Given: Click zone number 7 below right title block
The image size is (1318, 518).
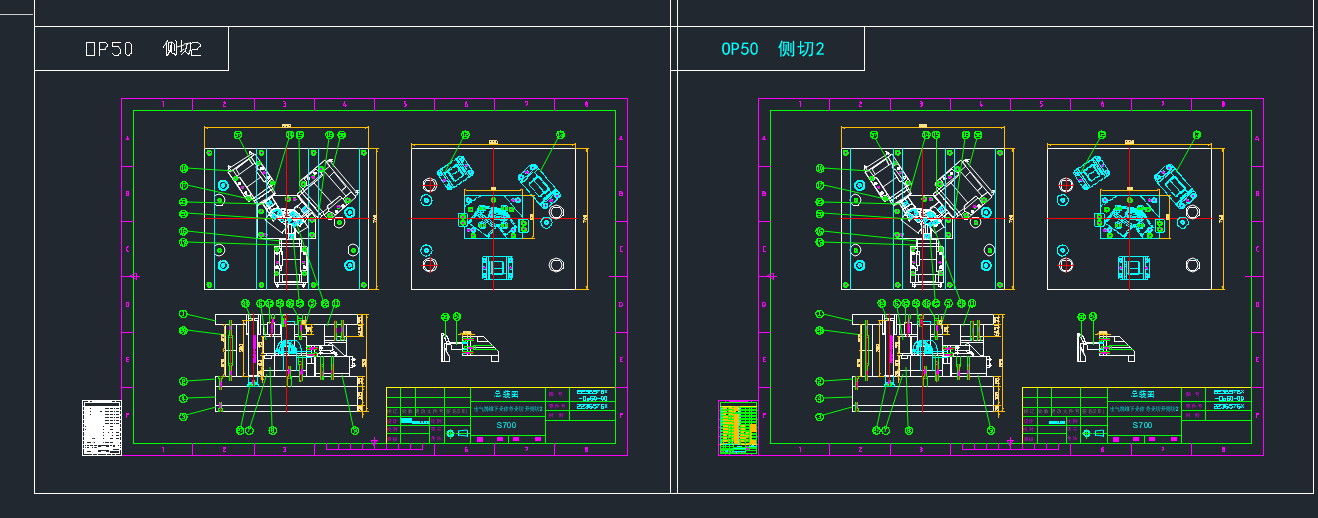Looking at the screenshot, I should pyautogui.click(x=1162, y=449).
